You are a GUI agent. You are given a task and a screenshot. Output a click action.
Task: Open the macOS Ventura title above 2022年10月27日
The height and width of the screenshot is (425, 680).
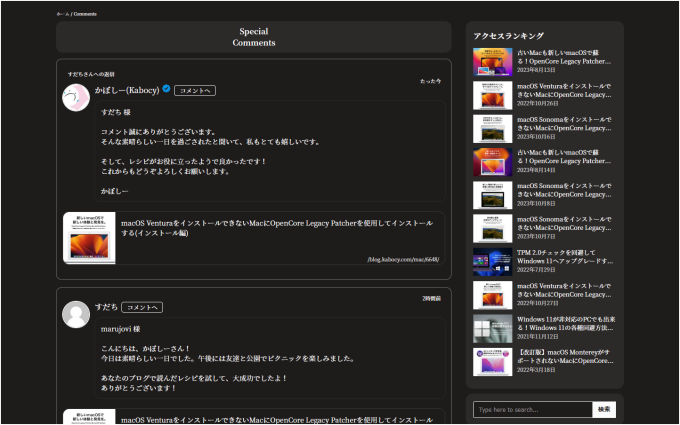564,290
